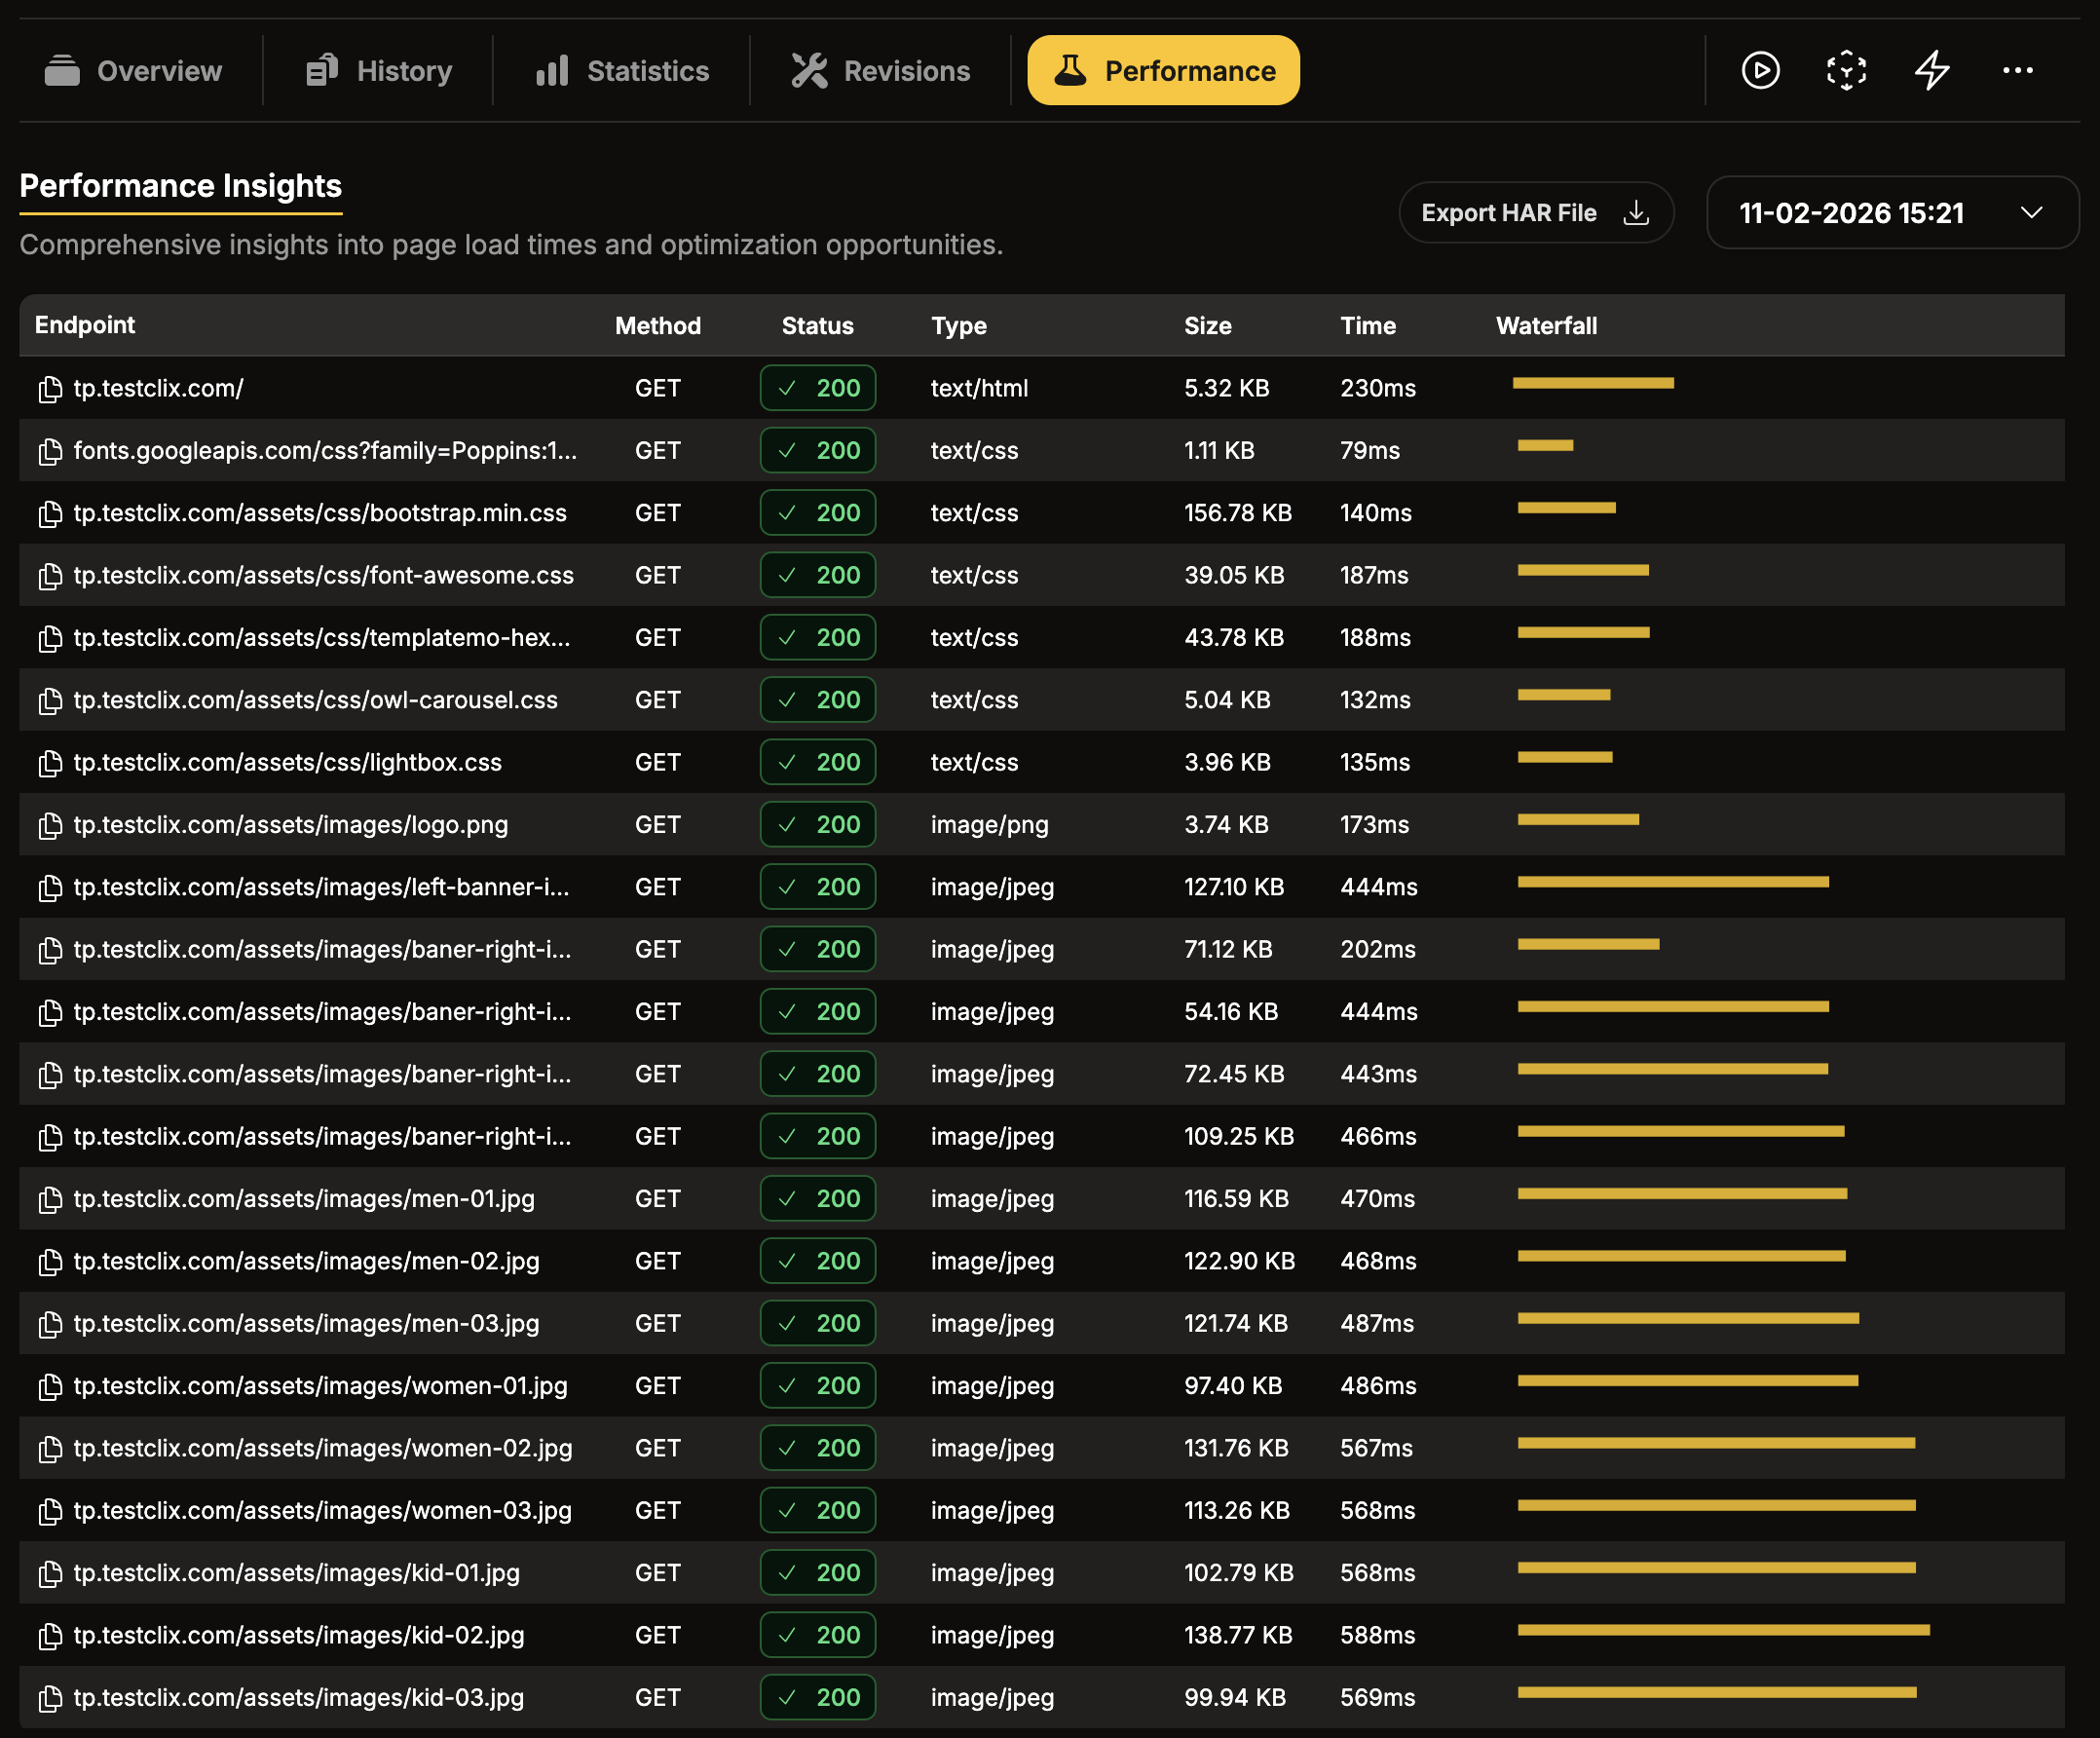This screenshot has width=2100, height=1738.
Task: Click the lightning bolt icon
Action: tap(1932, 70)
